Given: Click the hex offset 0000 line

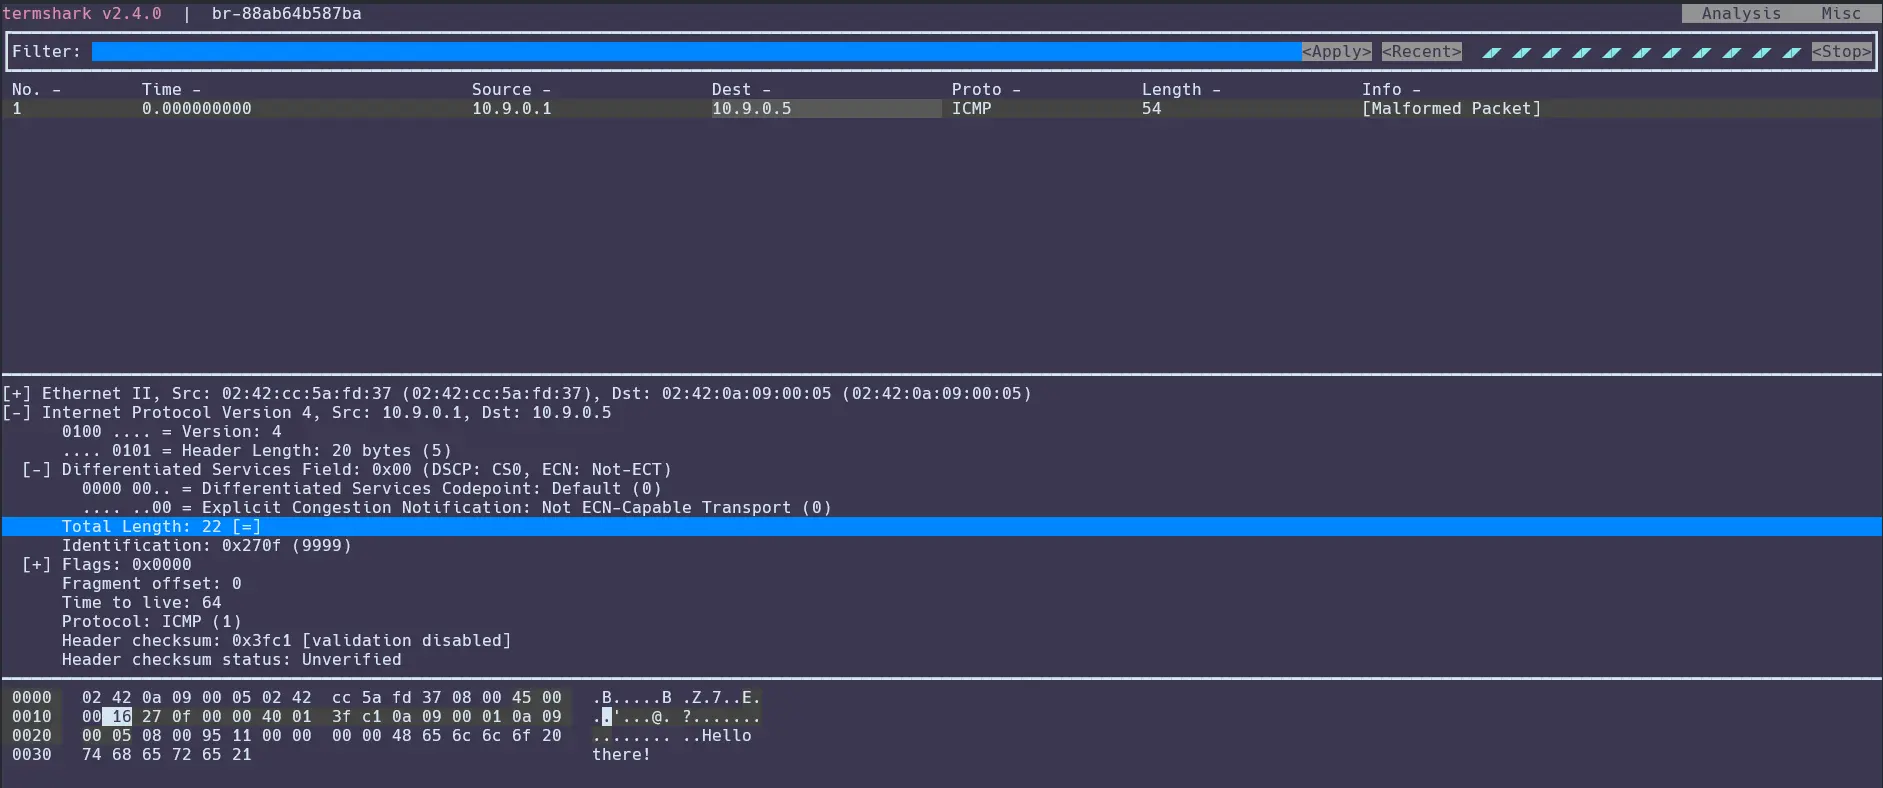Looking at the screenshot, I should click(31, 698).
